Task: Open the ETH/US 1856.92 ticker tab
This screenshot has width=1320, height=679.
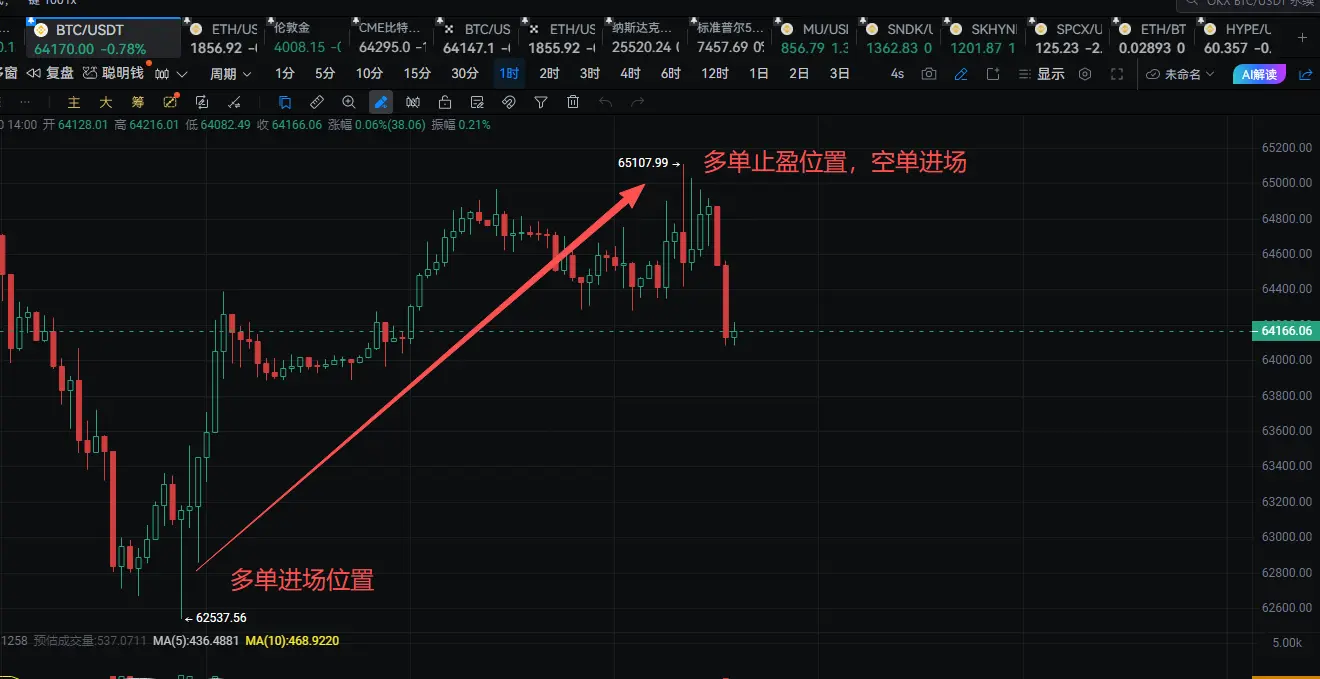Action: tap(222, 39)
